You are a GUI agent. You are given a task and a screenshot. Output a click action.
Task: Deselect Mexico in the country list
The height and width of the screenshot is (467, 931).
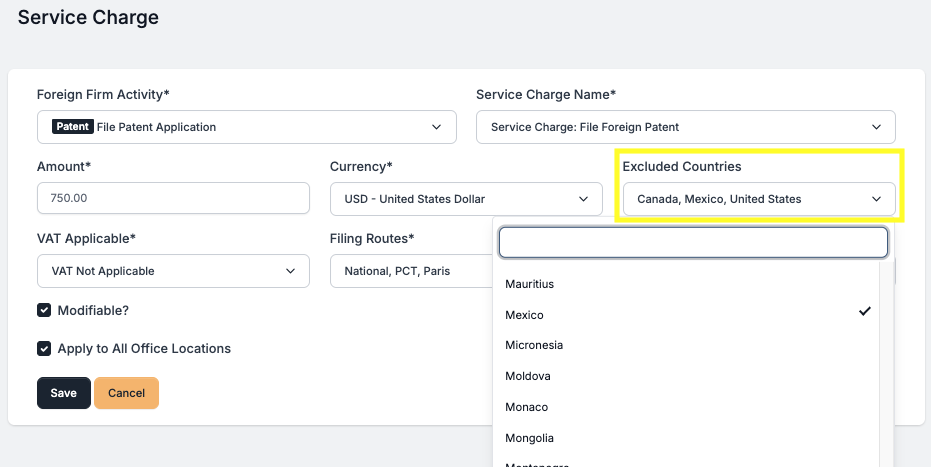(x=525, y=315)
